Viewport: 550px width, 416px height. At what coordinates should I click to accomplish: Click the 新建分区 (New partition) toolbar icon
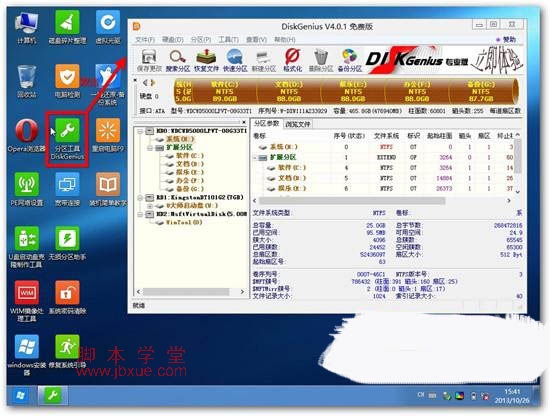[x=264, y=60]
